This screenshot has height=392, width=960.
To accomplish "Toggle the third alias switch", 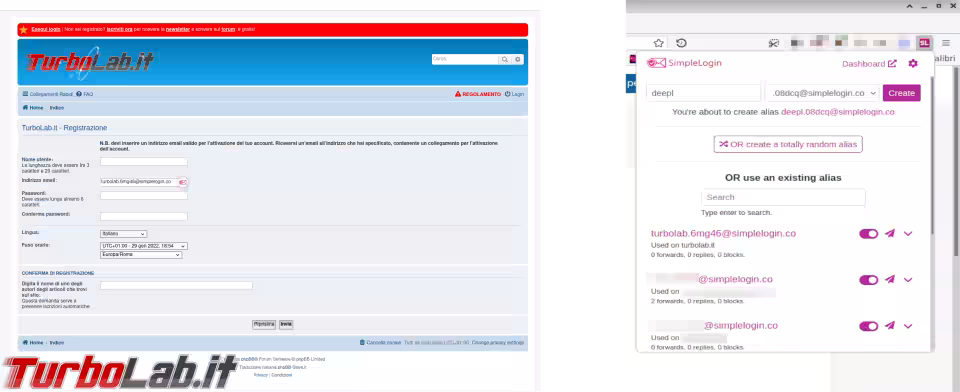I will point(869,326).
